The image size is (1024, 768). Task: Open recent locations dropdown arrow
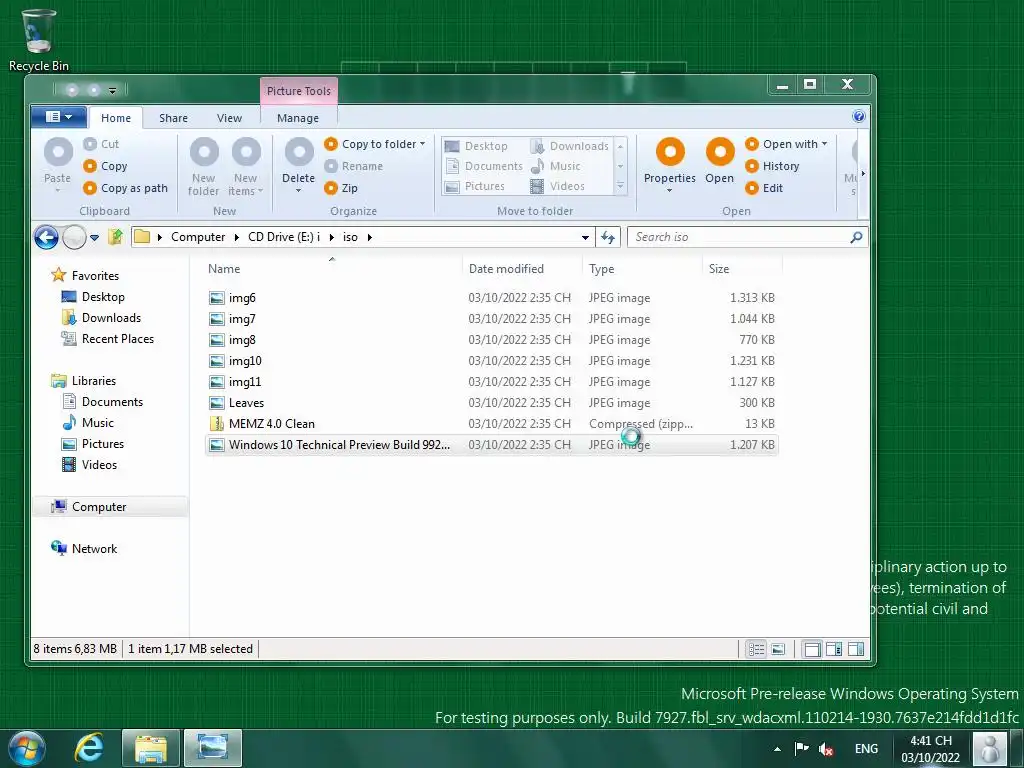click(x=95, y=238)
